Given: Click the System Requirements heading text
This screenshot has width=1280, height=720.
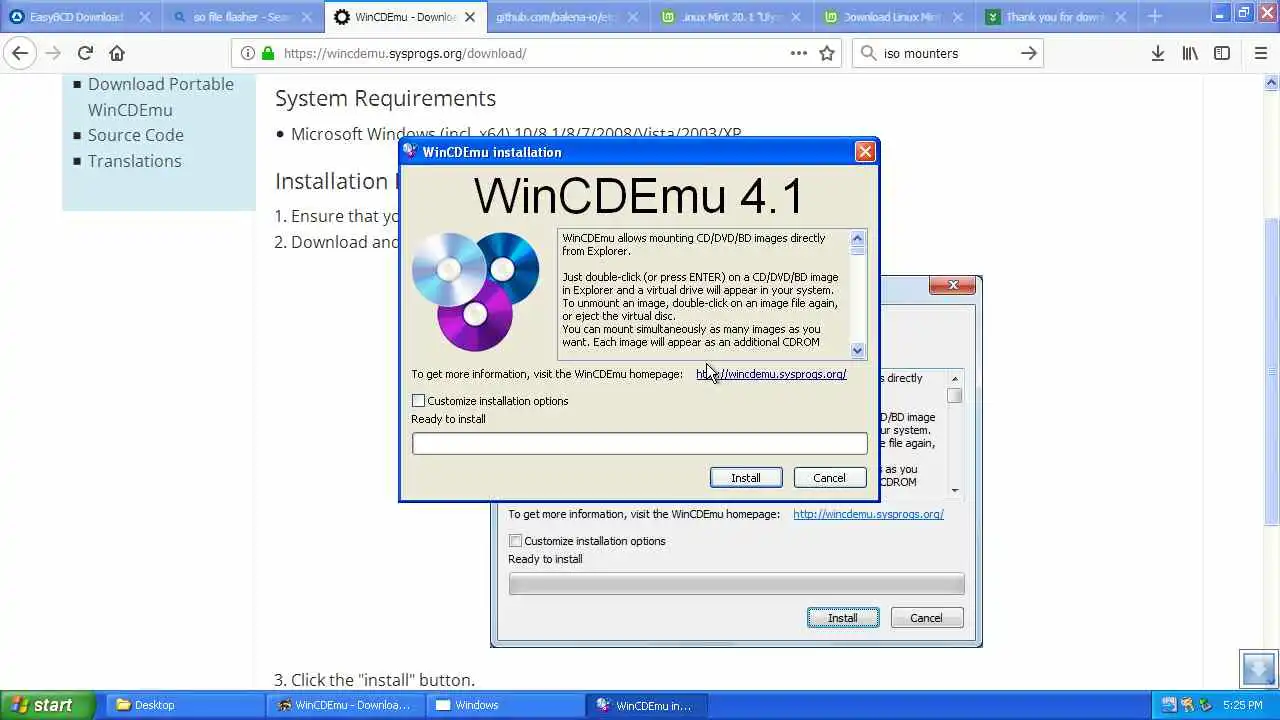Looking at the screenshot, I should (x=385, y=98).
